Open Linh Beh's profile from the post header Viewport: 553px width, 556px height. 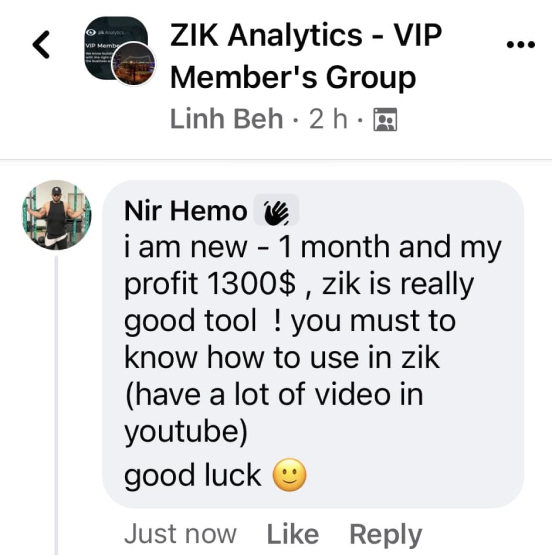[227, 119]
